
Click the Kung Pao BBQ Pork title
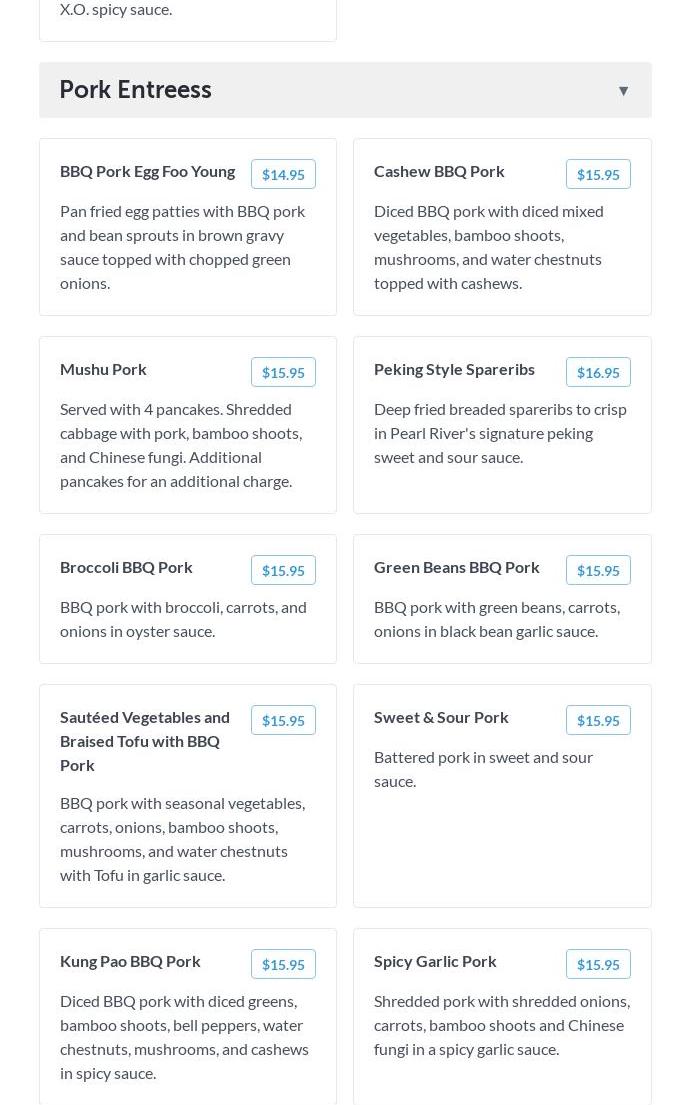click(x=130, y=961)
